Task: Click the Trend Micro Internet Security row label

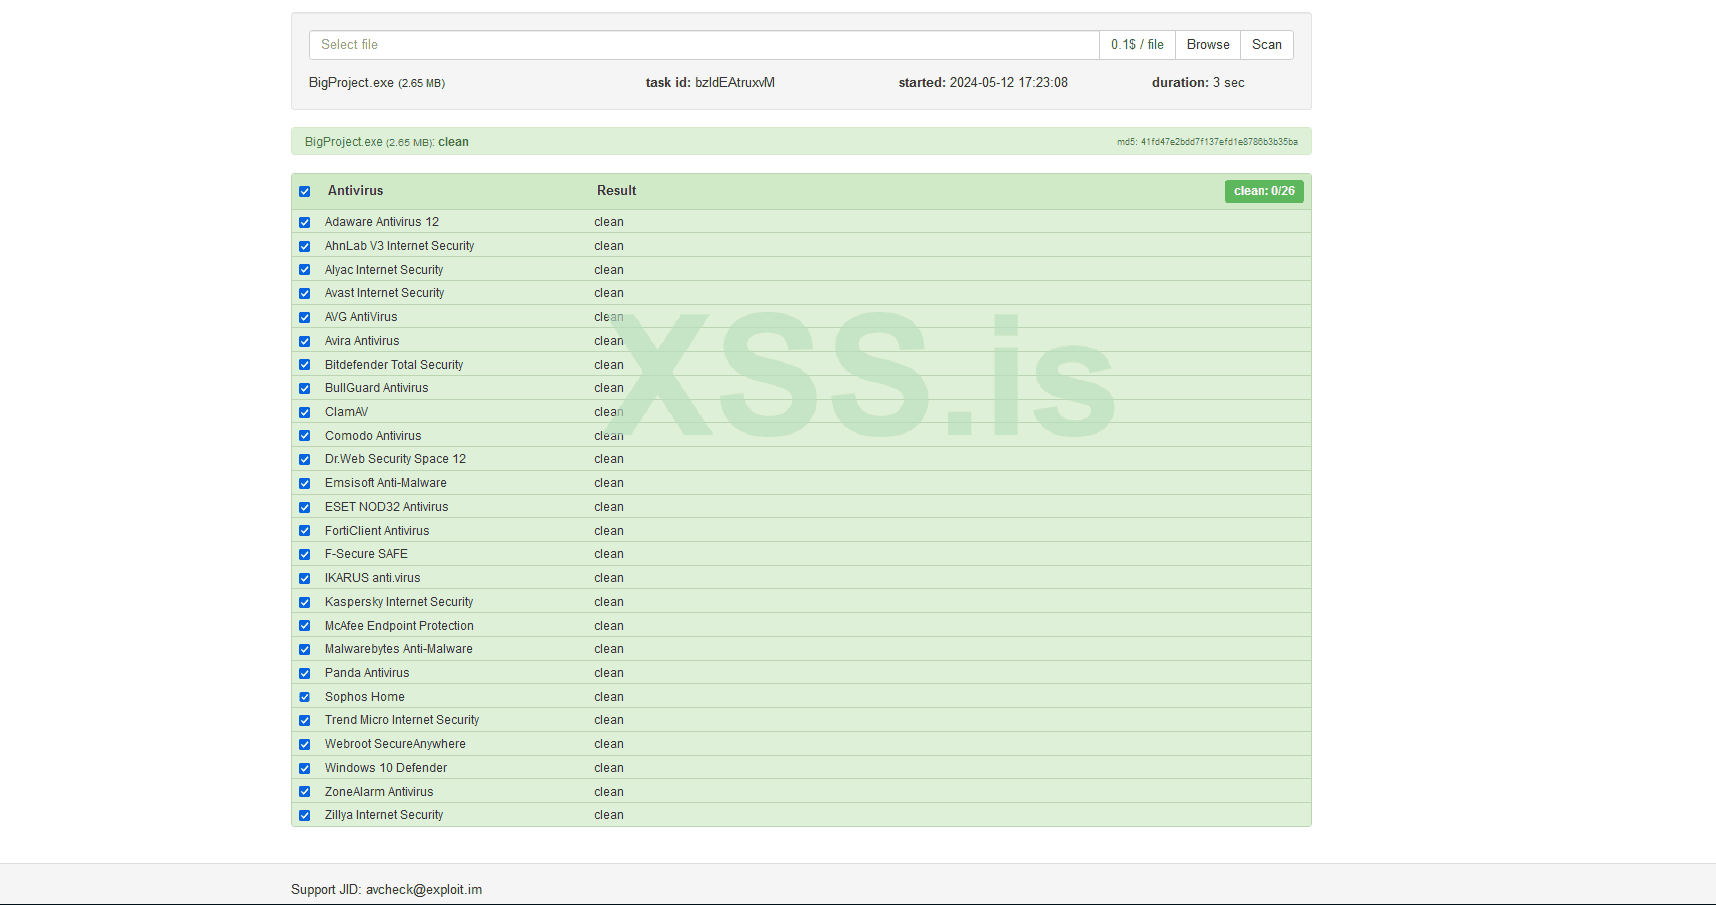Action: tap(402, 720)
